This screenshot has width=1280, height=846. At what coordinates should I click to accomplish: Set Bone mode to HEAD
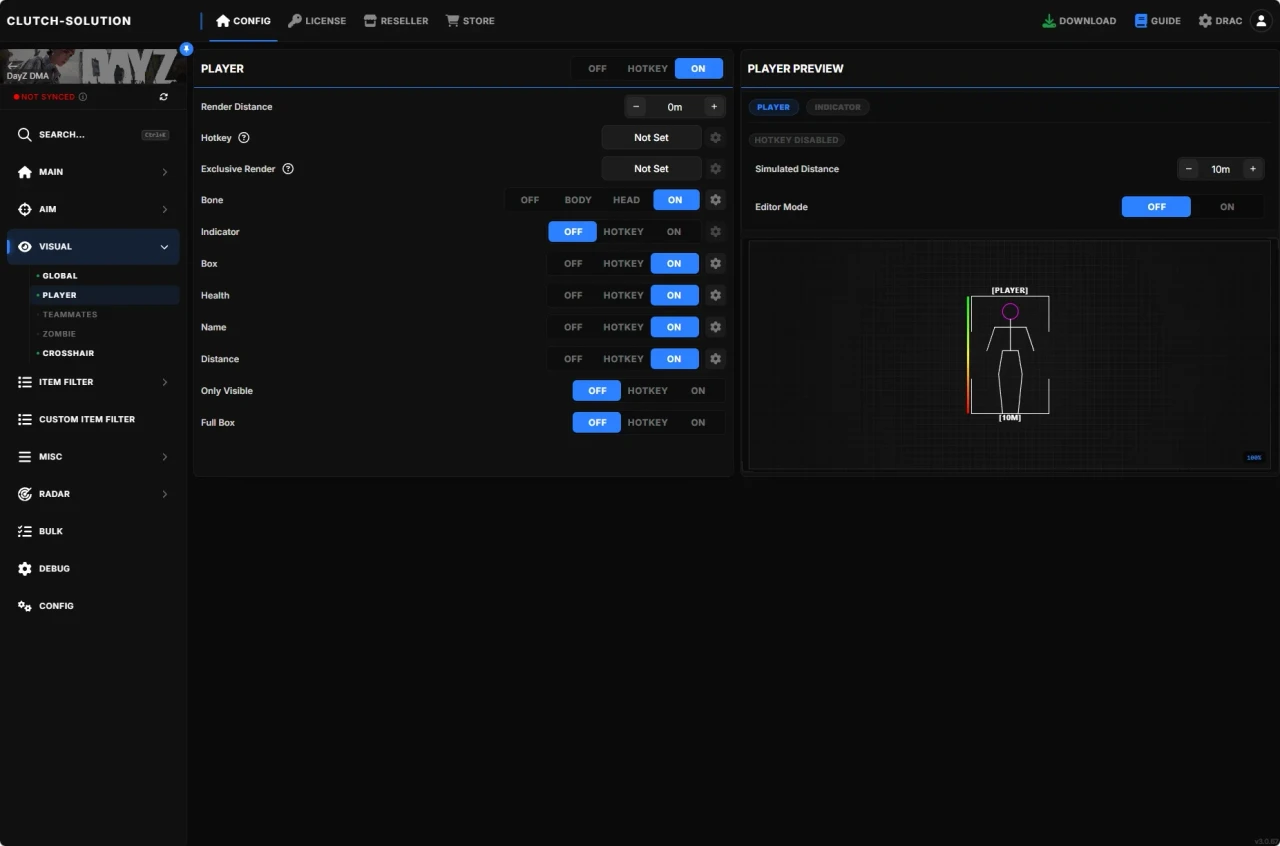tap(626, 200)
